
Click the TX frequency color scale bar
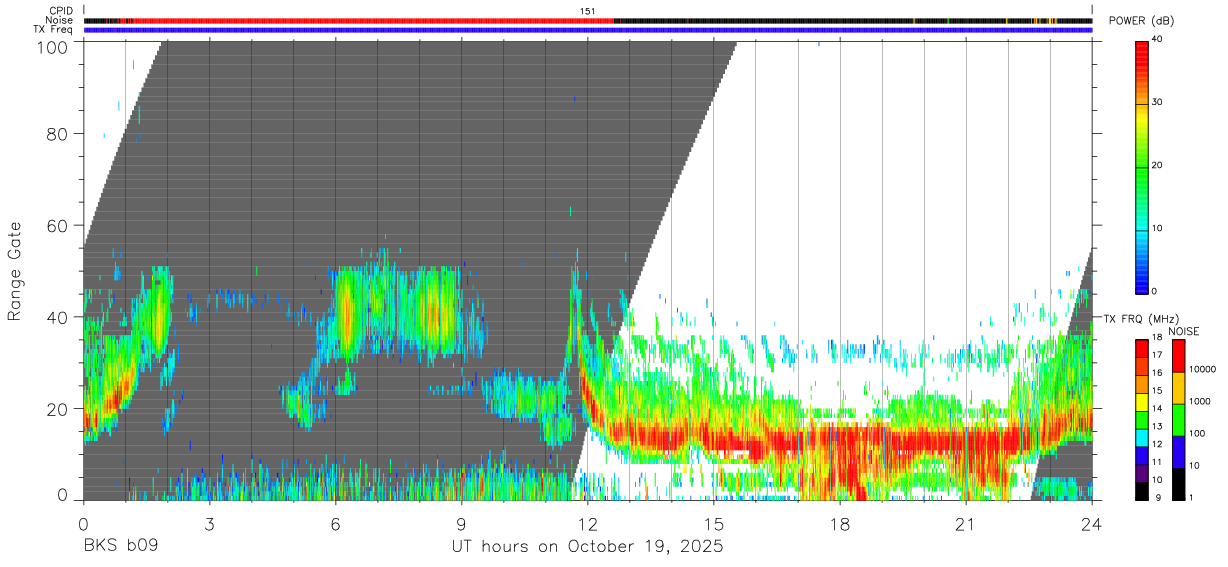[x=1142, y=418]
